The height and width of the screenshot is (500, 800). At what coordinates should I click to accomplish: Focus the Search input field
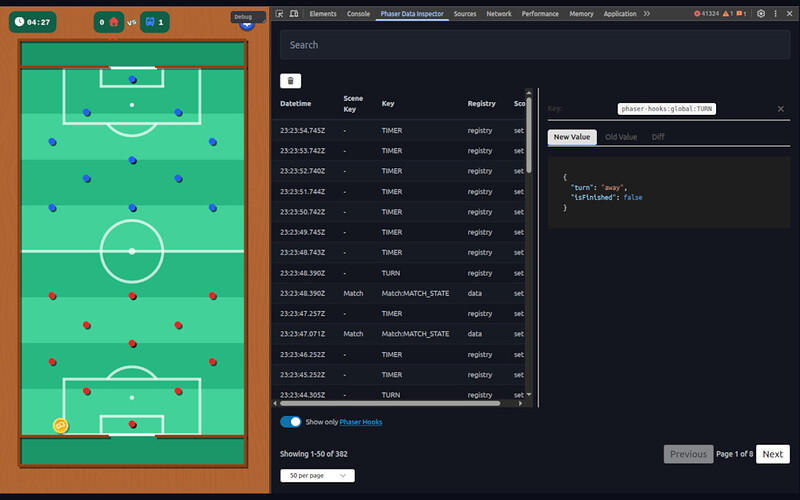[x=535, y=45]
